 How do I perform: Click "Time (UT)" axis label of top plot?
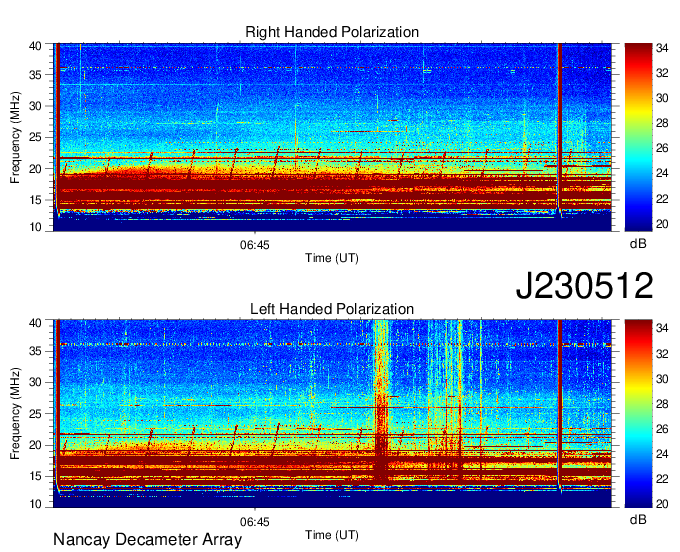coord(332,258)
